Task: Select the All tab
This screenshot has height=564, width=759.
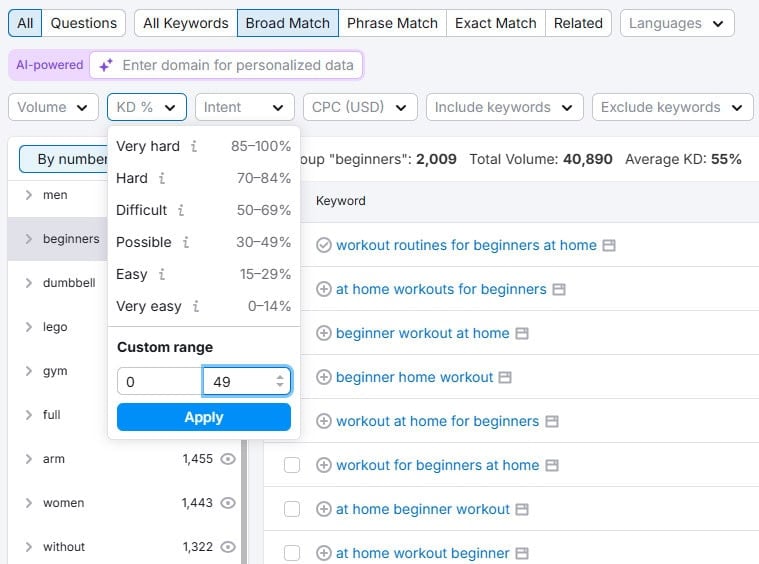Action: 25,23
